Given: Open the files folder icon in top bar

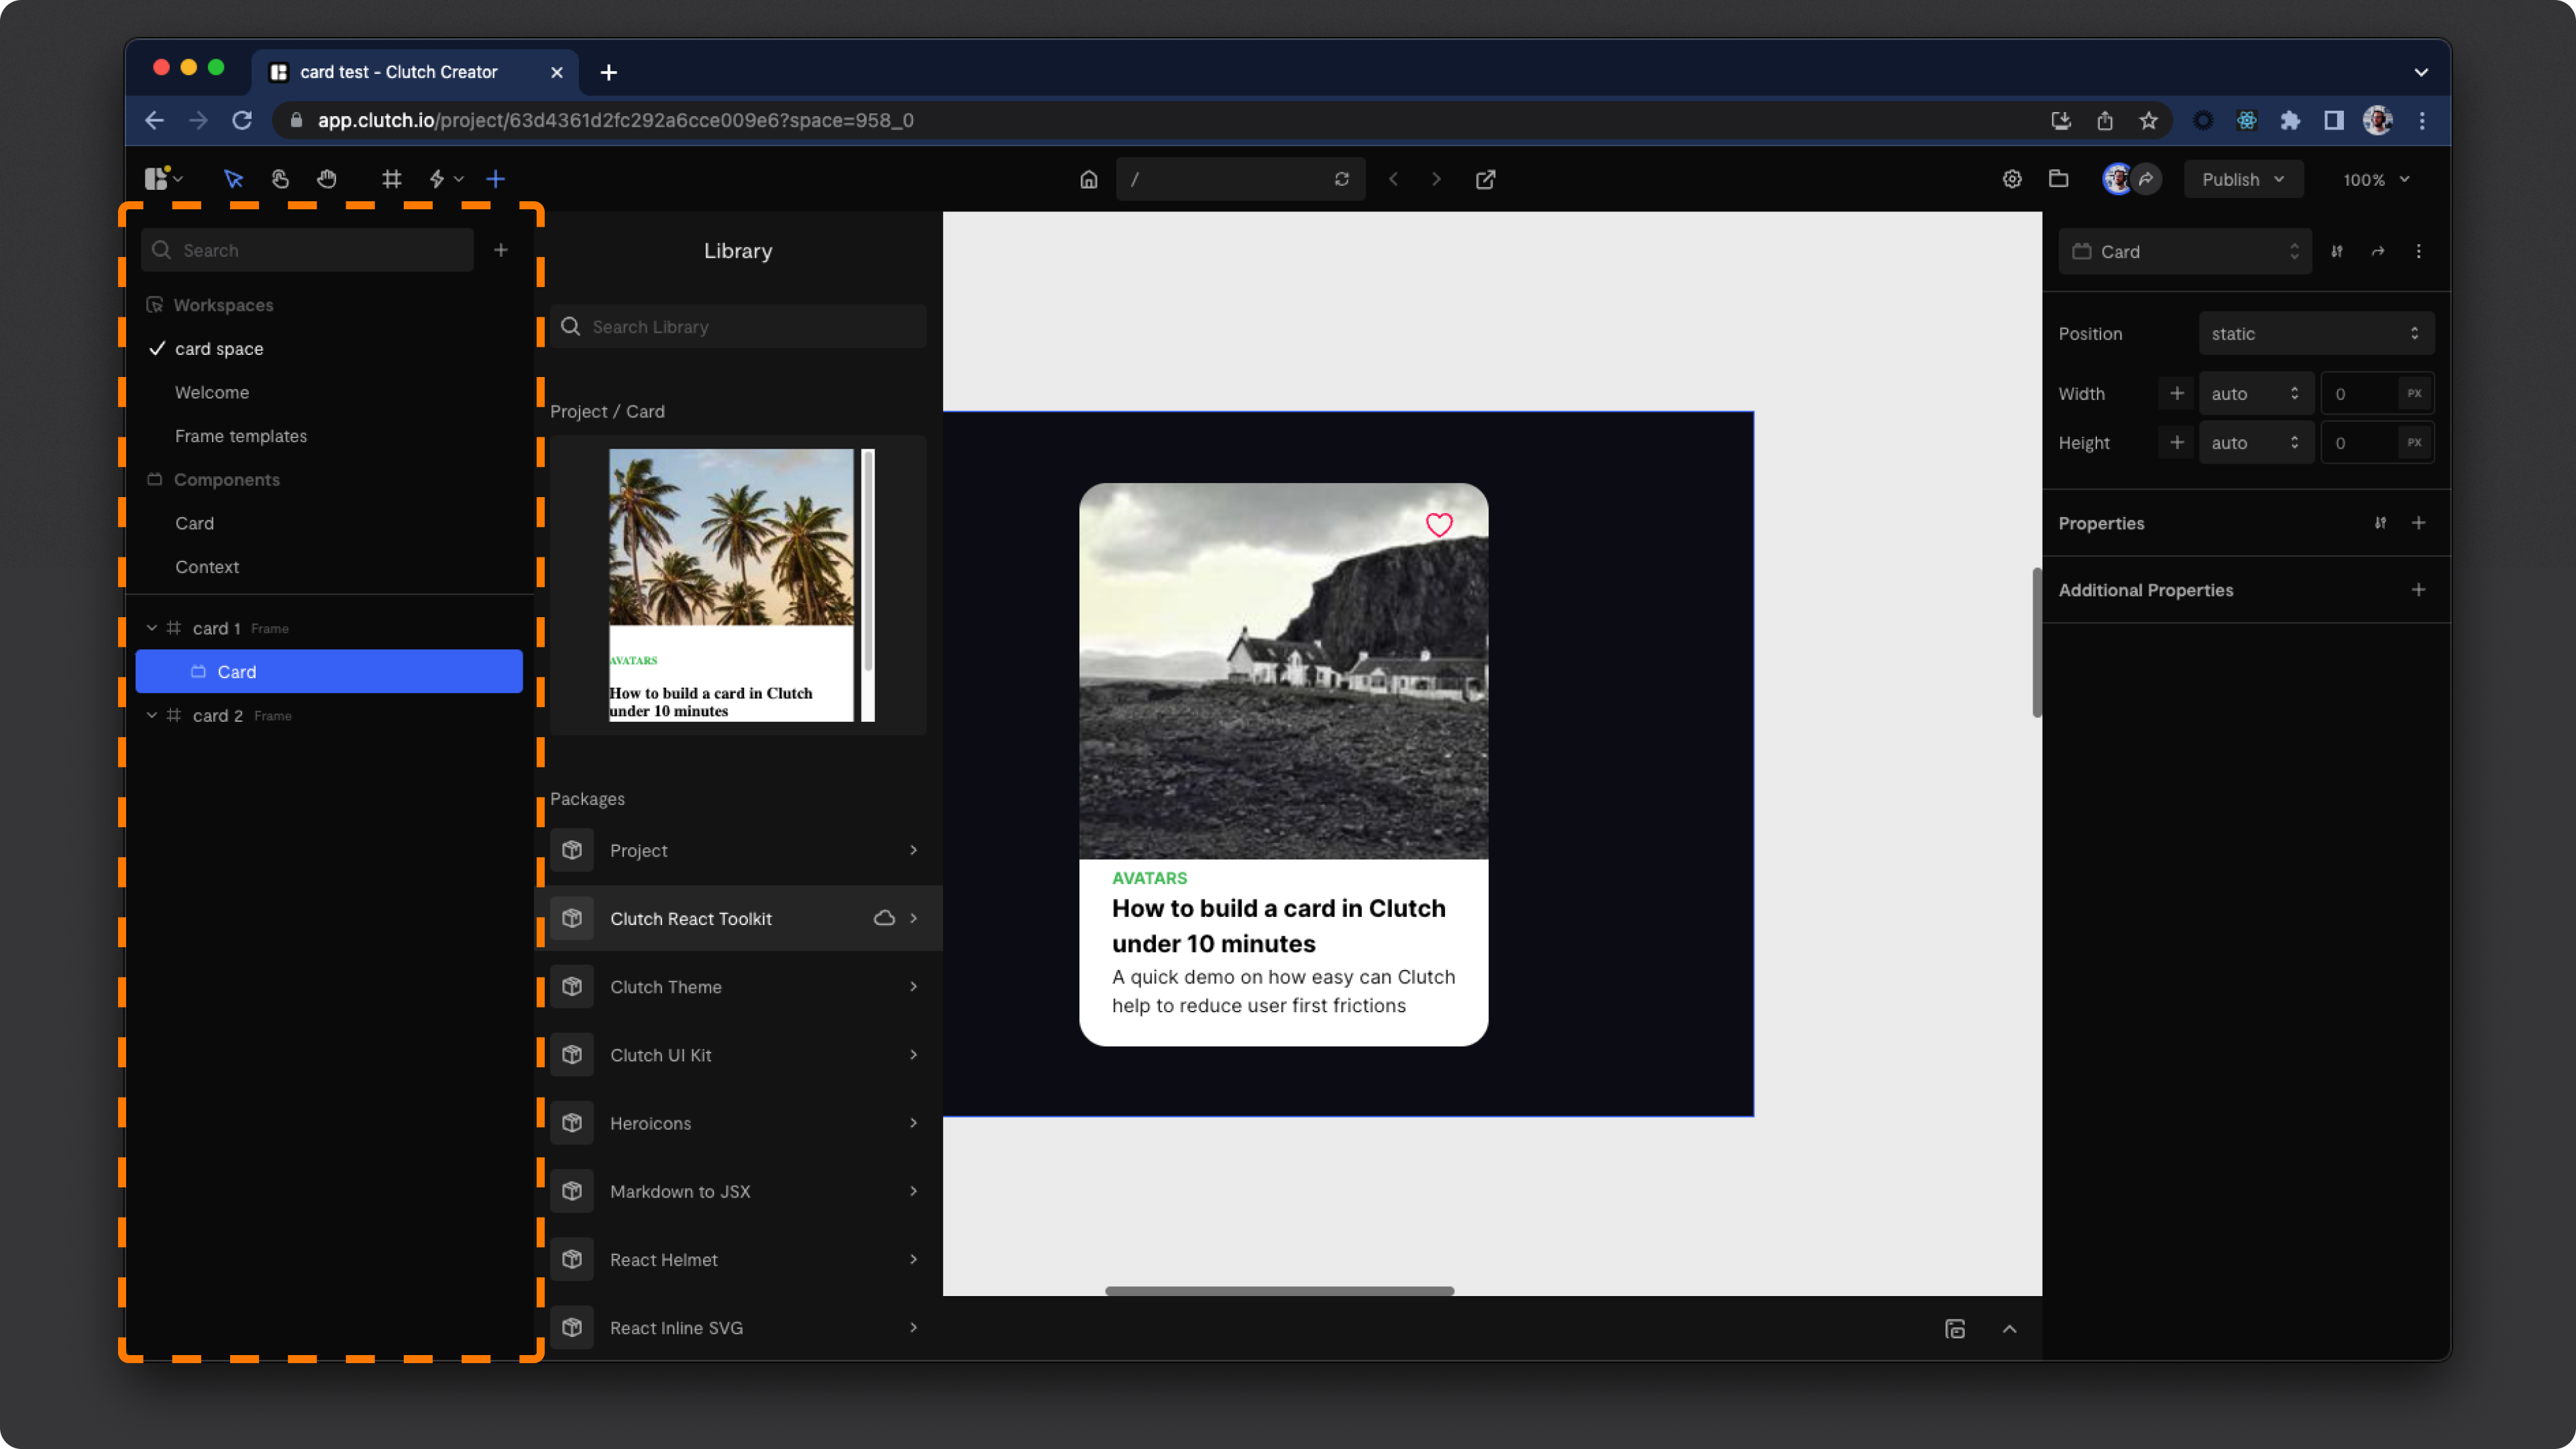Looking at the screenshot, I should [2058, 179].
